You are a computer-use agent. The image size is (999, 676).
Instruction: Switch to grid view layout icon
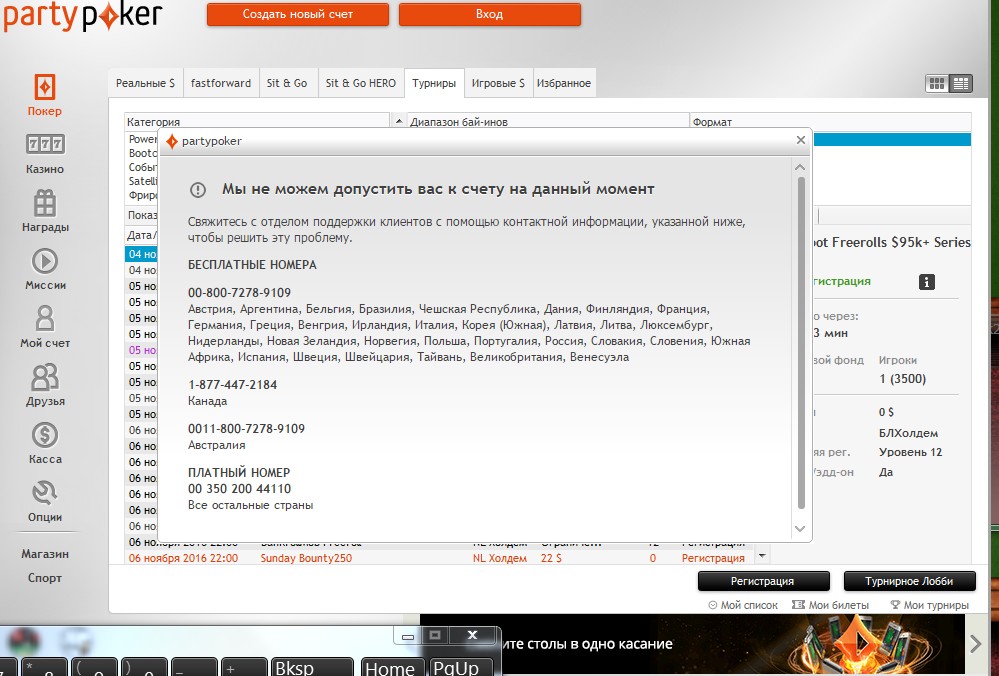coord(937,83)
